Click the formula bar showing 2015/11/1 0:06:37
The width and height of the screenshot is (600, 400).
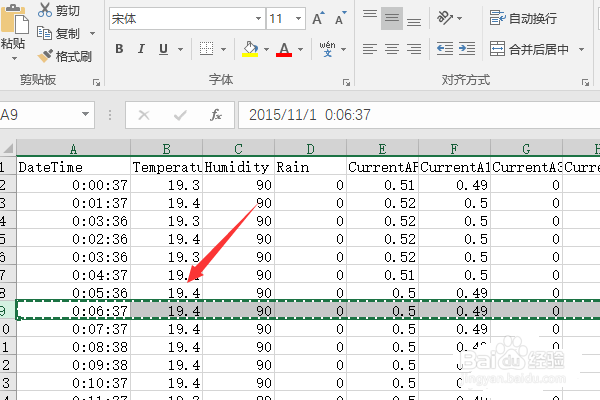(x=419, y=115)
